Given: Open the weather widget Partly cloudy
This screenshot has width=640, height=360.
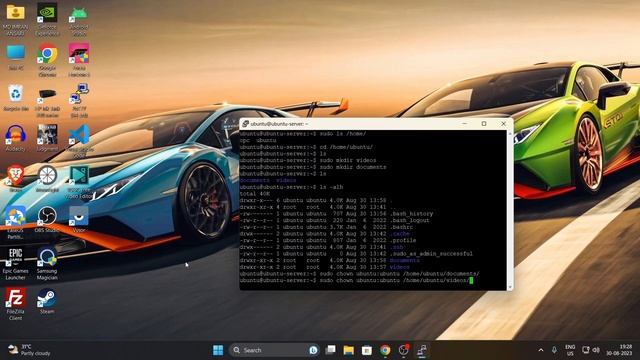Looking at the screenshot, I should click(29, 350).
